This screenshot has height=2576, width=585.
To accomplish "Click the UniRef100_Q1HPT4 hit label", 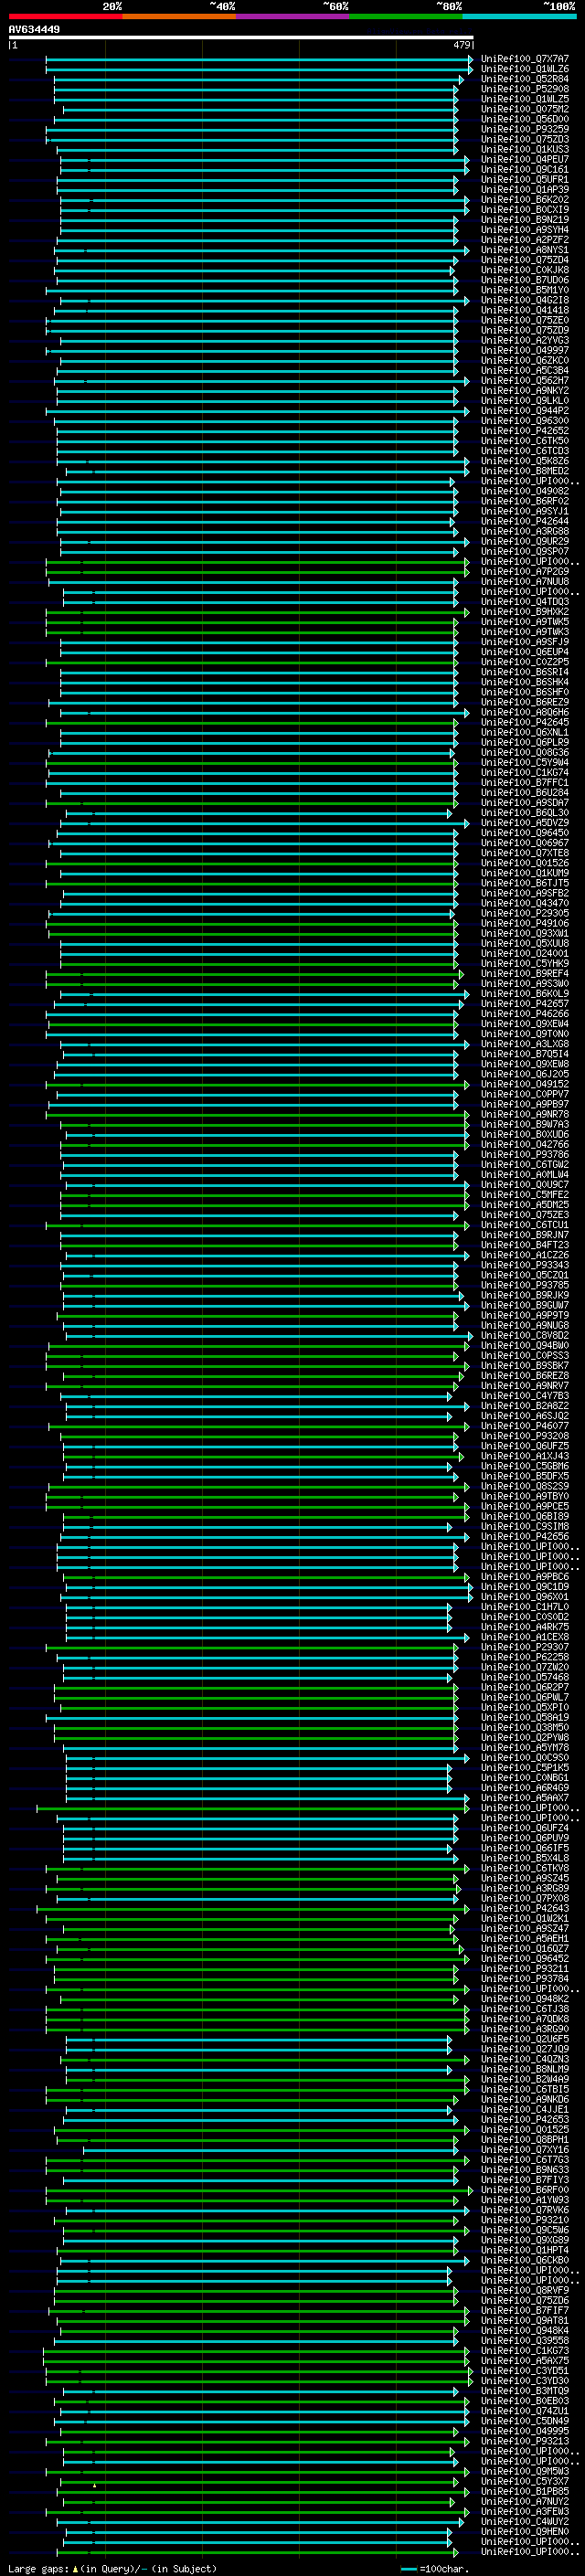I will [525, 2250].
